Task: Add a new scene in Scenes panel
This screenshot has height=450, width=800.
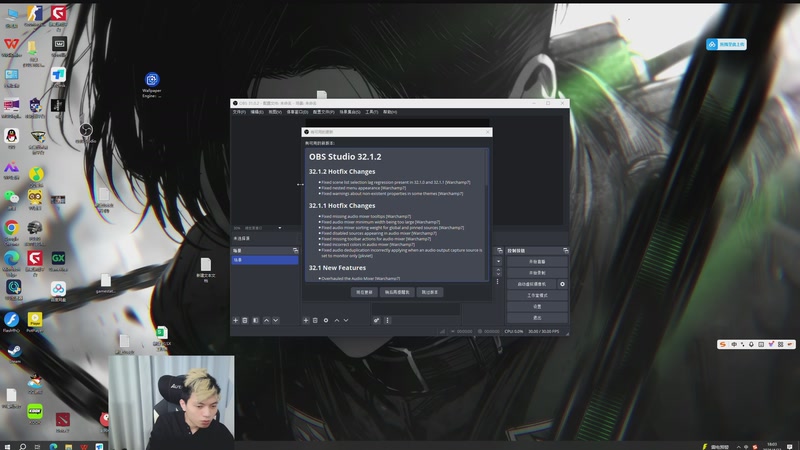Action: (235, 320)
